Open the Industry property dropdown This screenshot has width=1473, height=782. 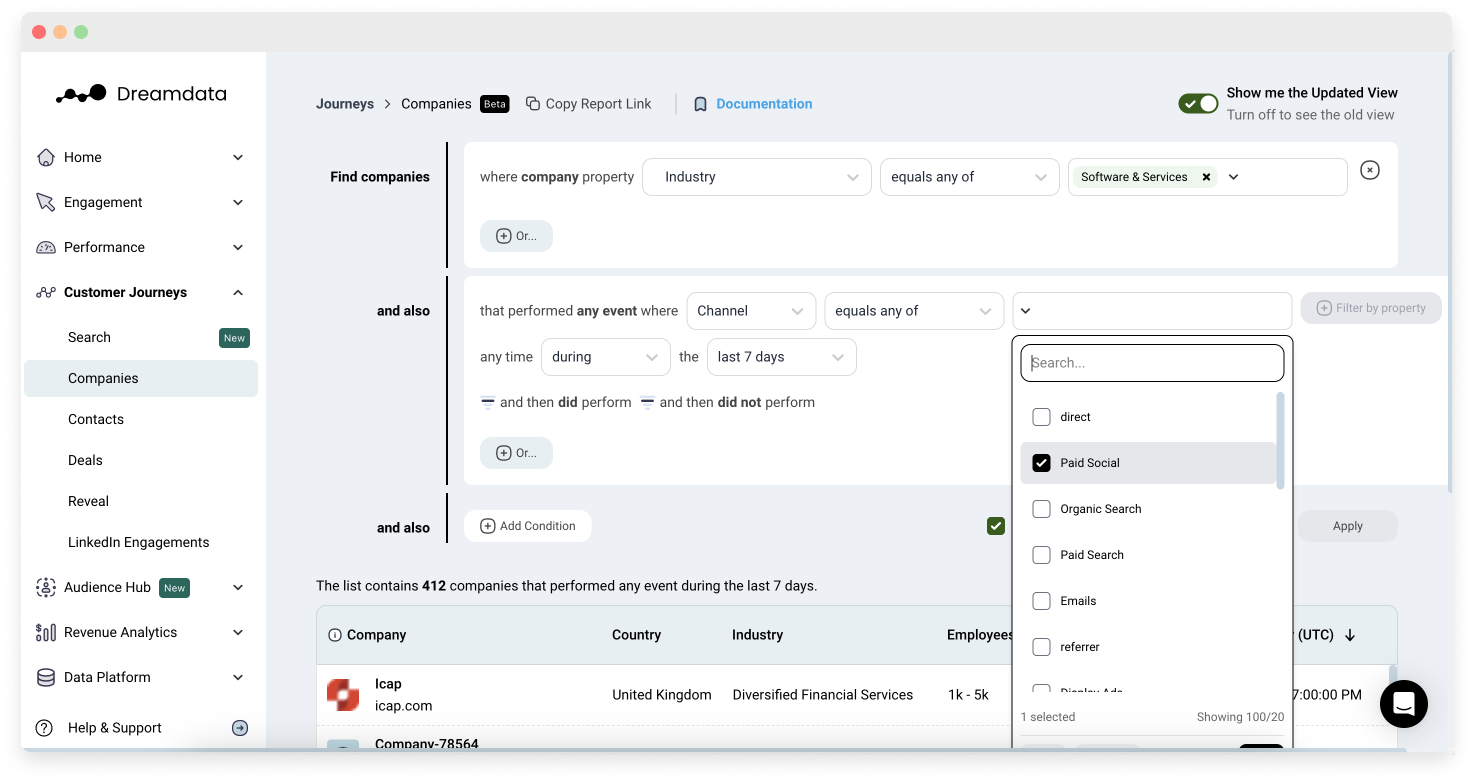point(756,176)
